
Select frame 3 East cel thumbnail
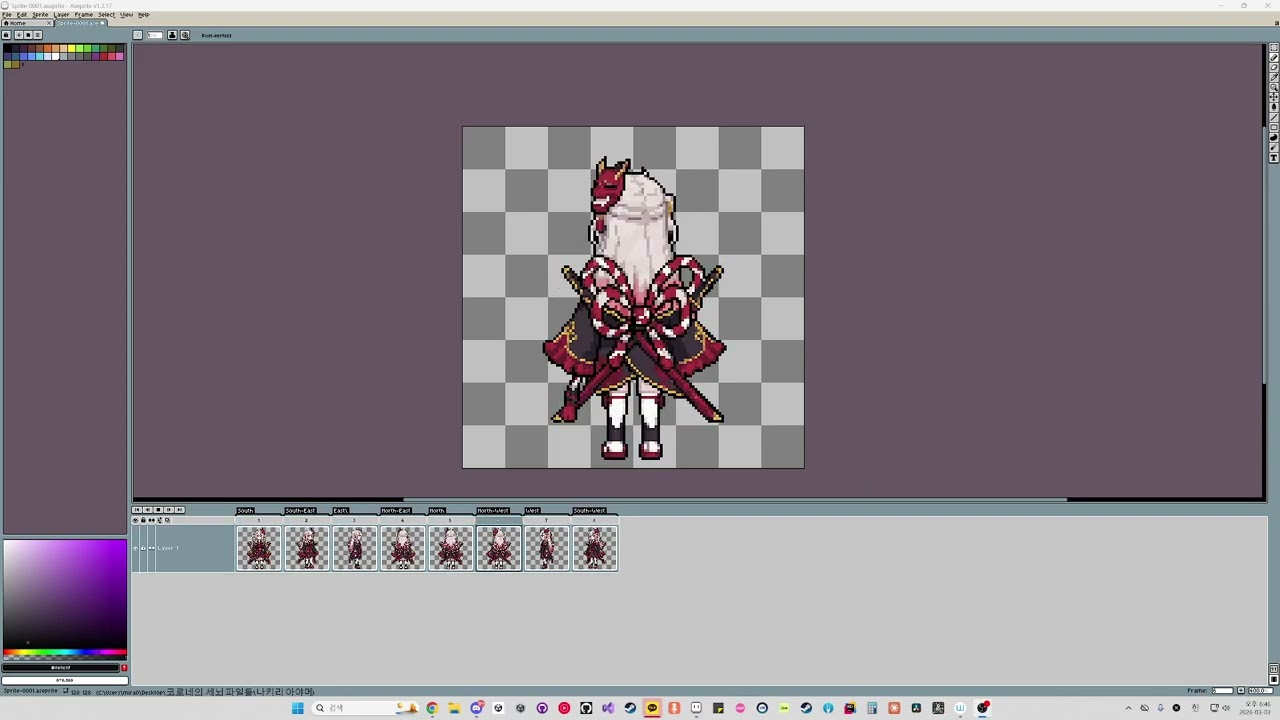pos(355,549)
